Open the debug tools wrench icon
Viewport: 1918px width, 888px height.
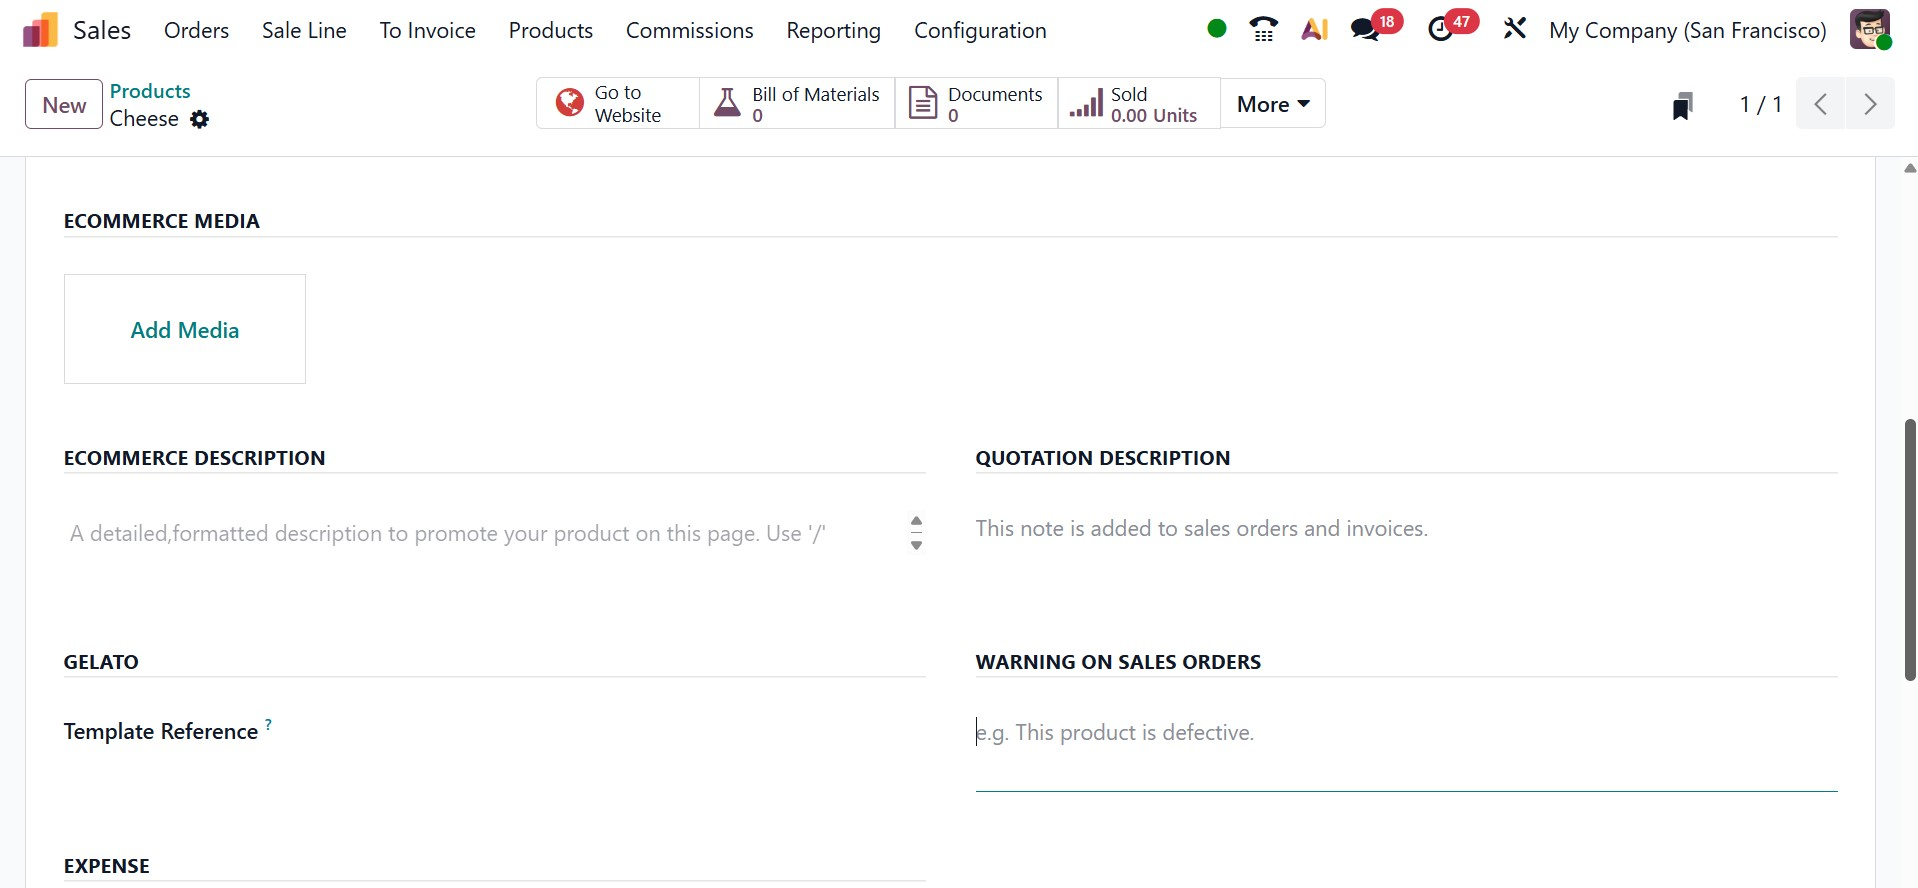(x=1515, y=30)
